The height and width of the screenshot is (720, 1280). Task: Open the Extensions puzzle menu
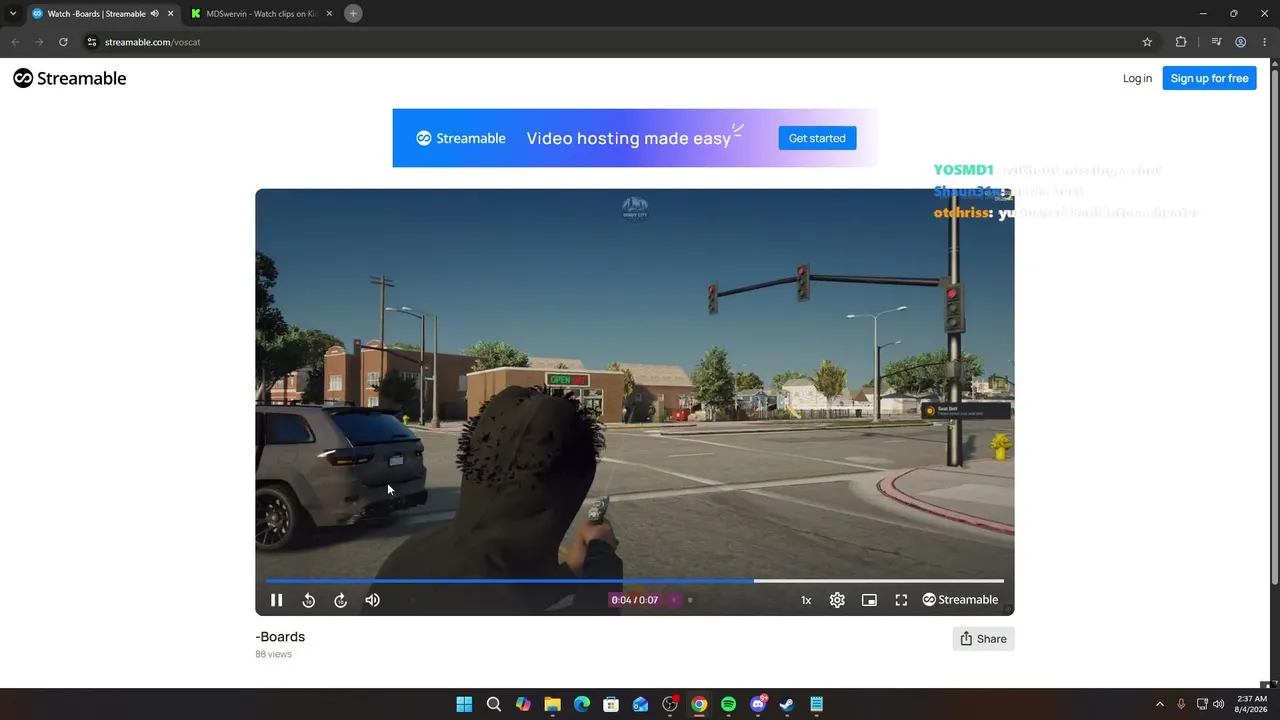click(1181, 42)
